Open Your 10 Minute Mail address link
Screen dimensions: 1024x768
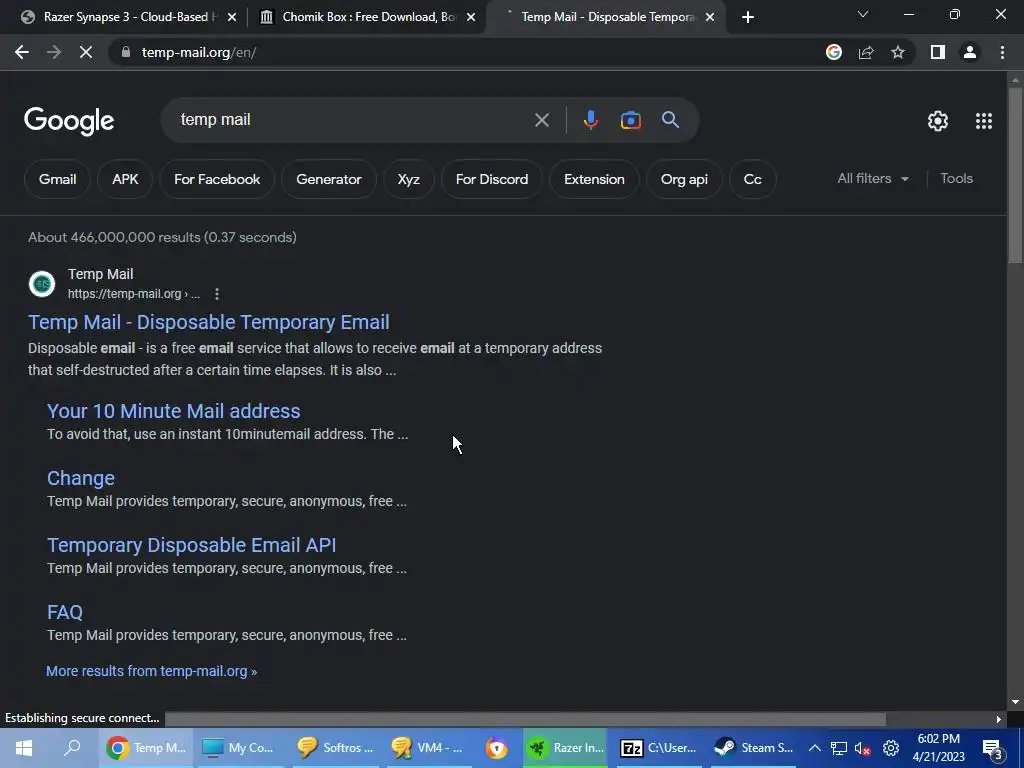tap(174, 411)
